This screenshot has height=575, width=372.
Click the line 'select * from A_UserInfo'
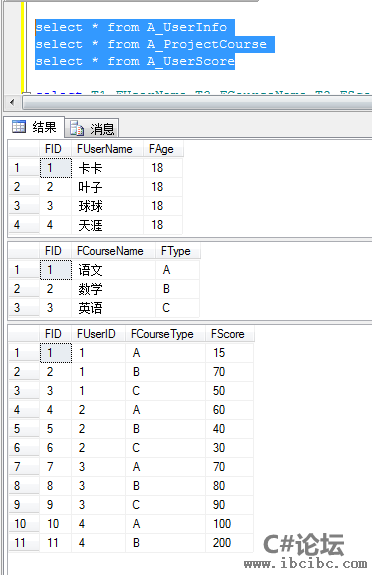(131, 28)
